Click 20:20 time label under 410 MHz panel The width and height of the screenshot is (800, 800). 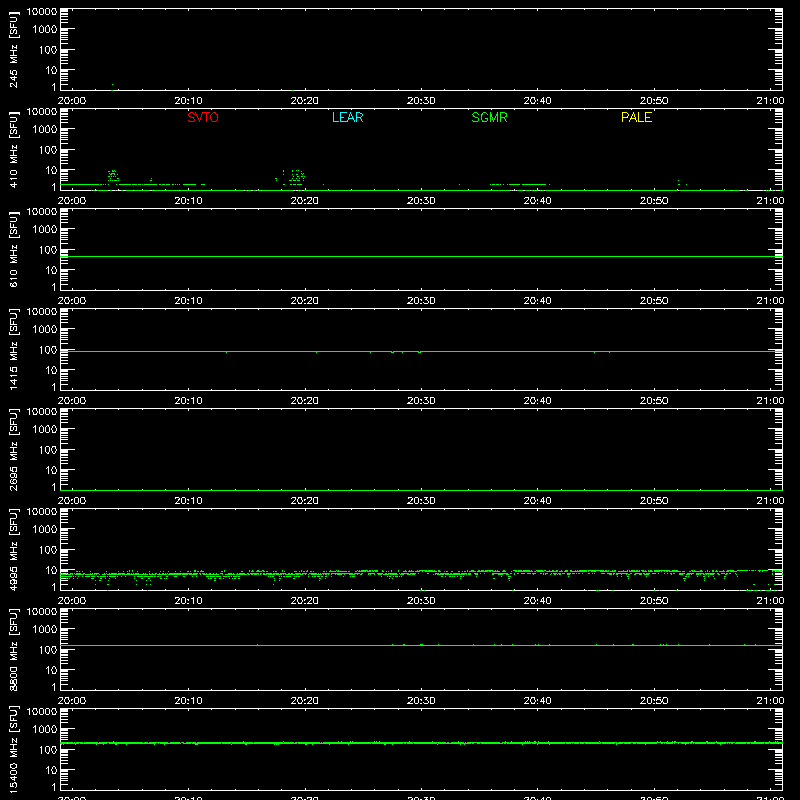click(x=305, y=201)
